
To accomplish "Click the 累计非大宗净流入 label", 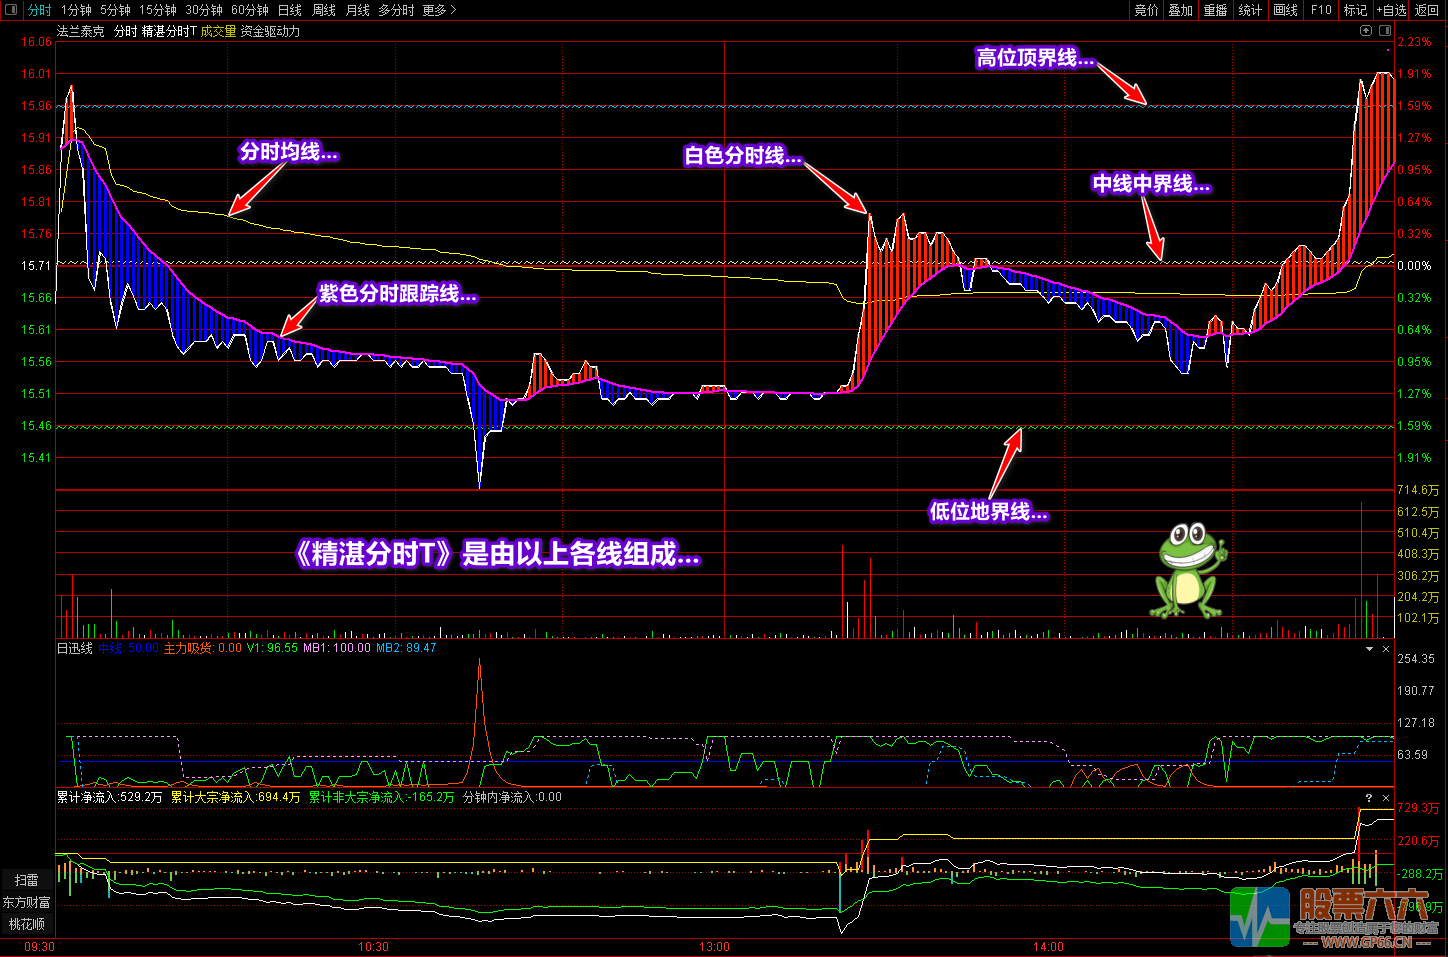I will pyautogui.click(x=381, y=797).
